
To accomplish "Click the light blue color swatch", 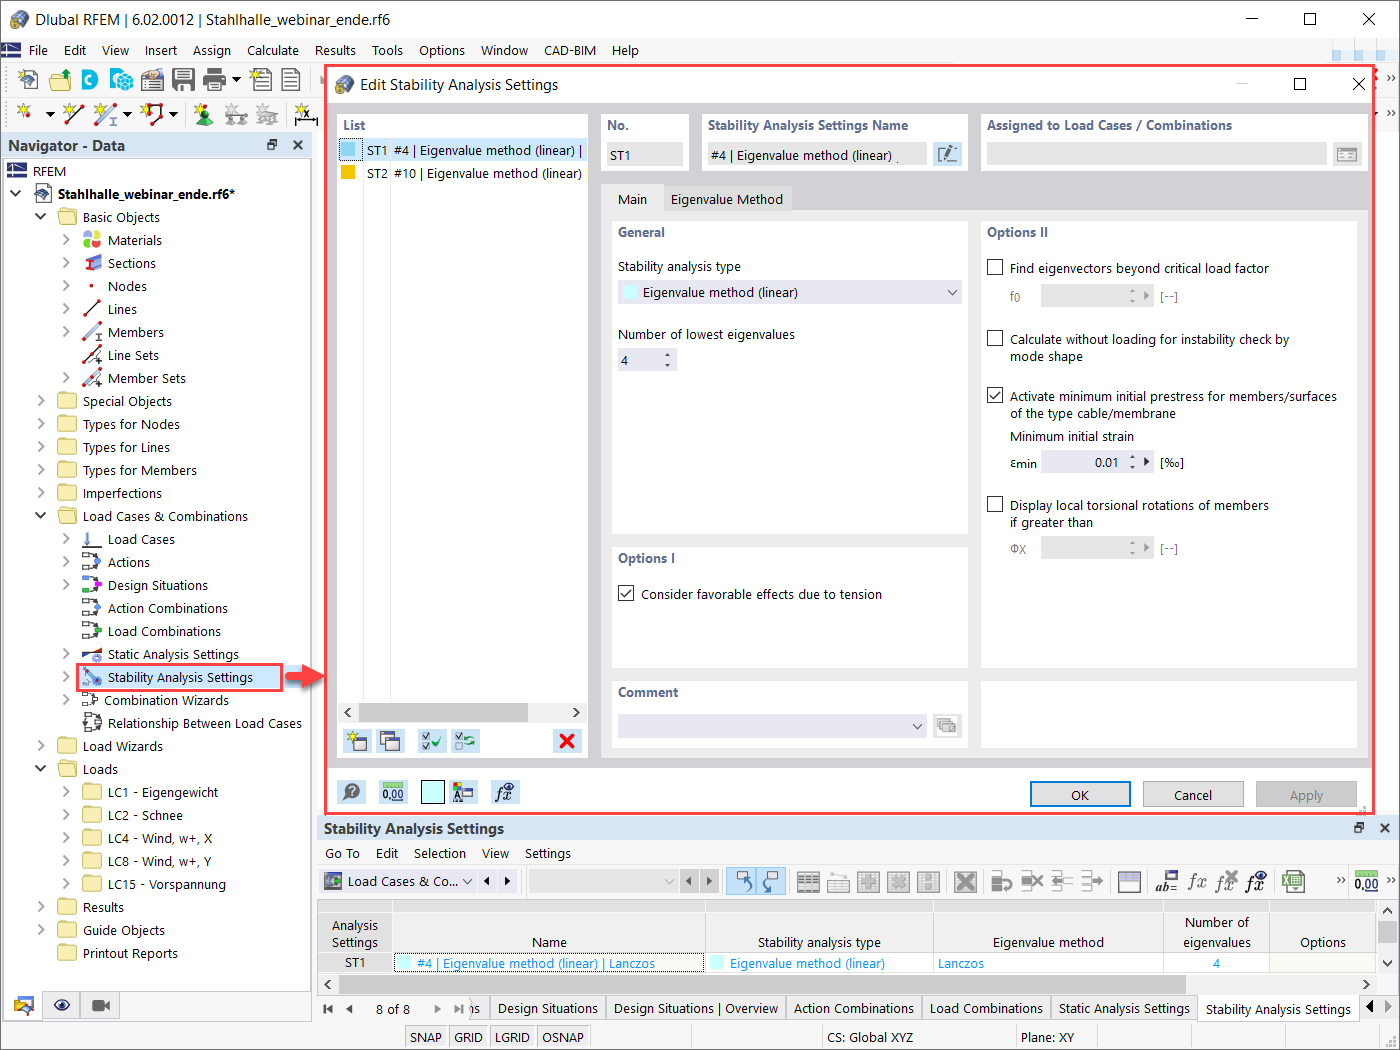I will pyautogui.click(x=434, y=791).
